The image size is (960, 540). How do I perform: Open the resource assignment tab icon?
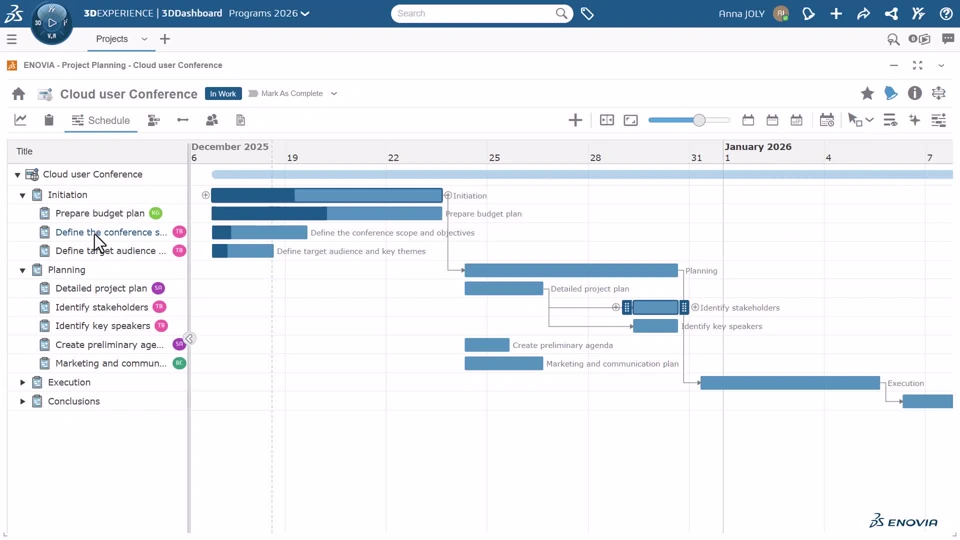click(154, 120)
